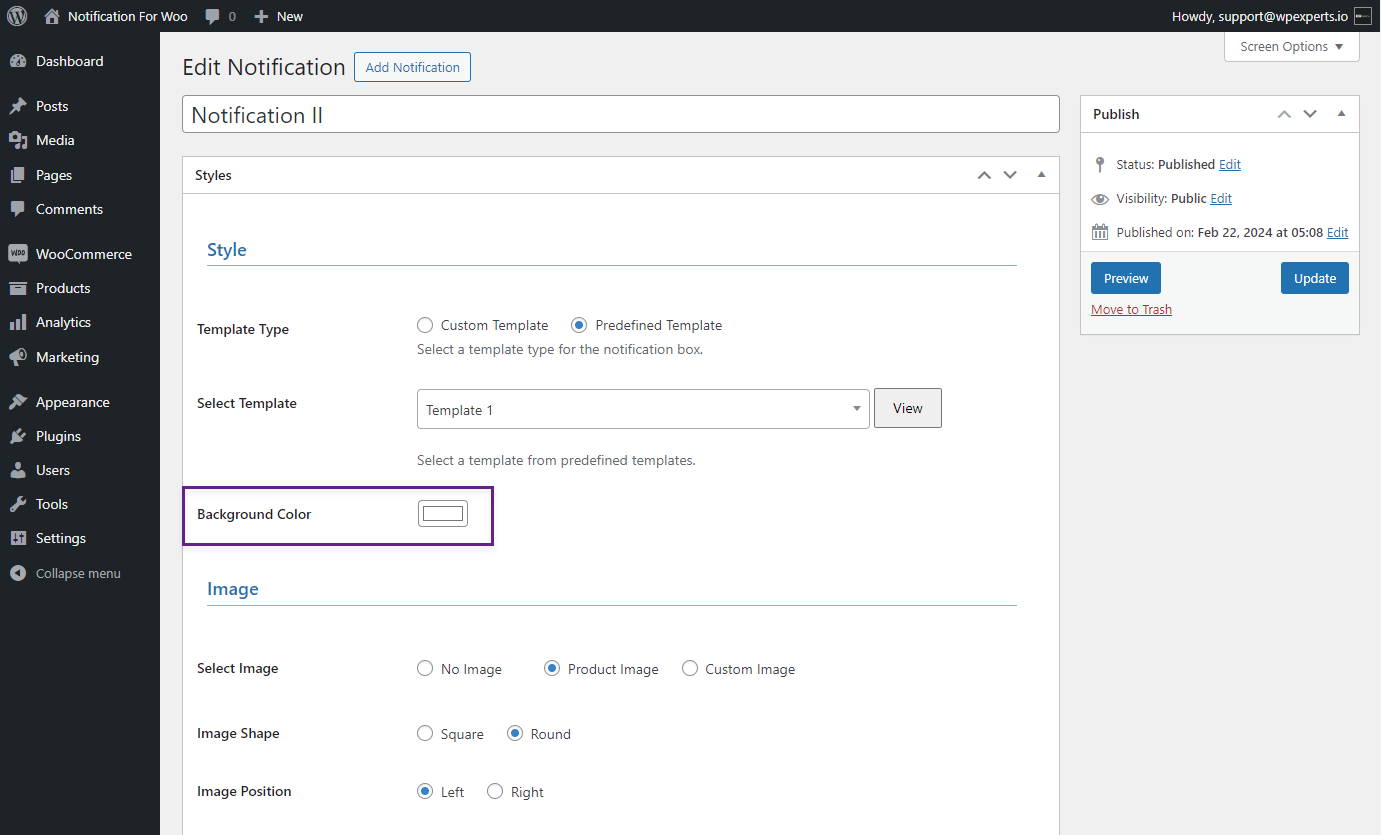Click the Collapse menu arrow icon
1381x835 pixels.
pos(18,573)
